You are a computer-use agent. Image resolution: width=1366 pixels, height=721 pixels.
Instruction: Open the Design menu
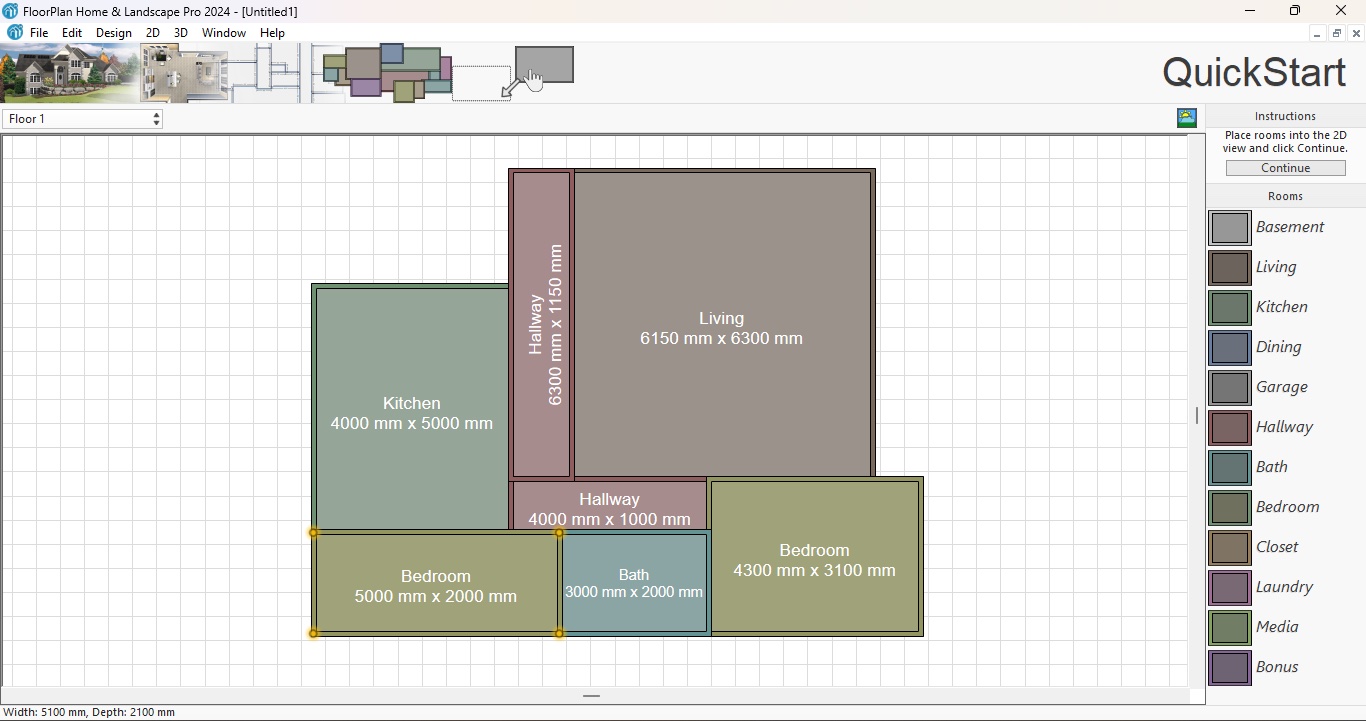(x=113, y=32)
